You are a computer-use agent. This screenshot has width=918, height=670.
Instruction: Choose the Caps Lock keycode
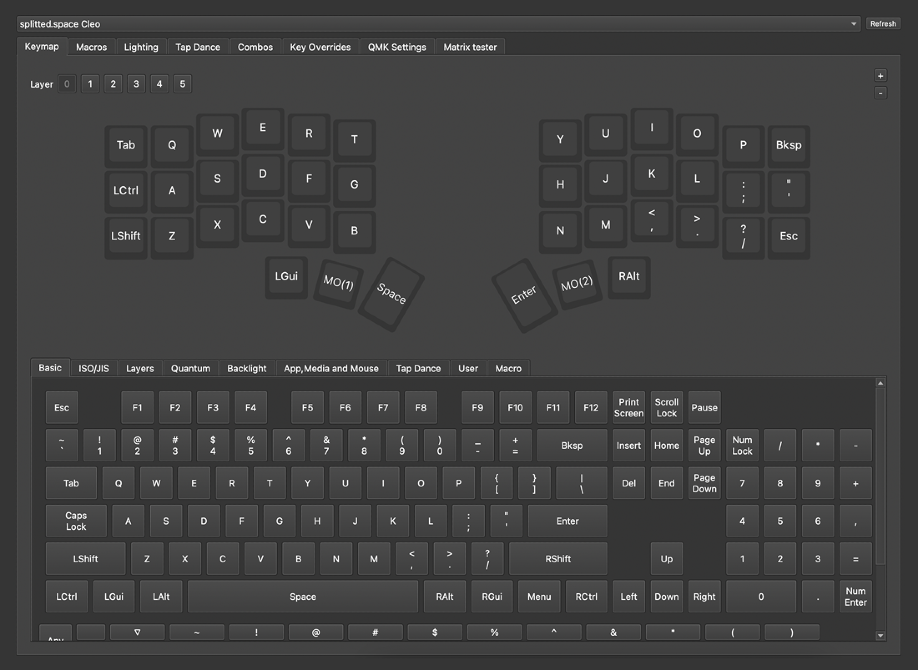76,521
